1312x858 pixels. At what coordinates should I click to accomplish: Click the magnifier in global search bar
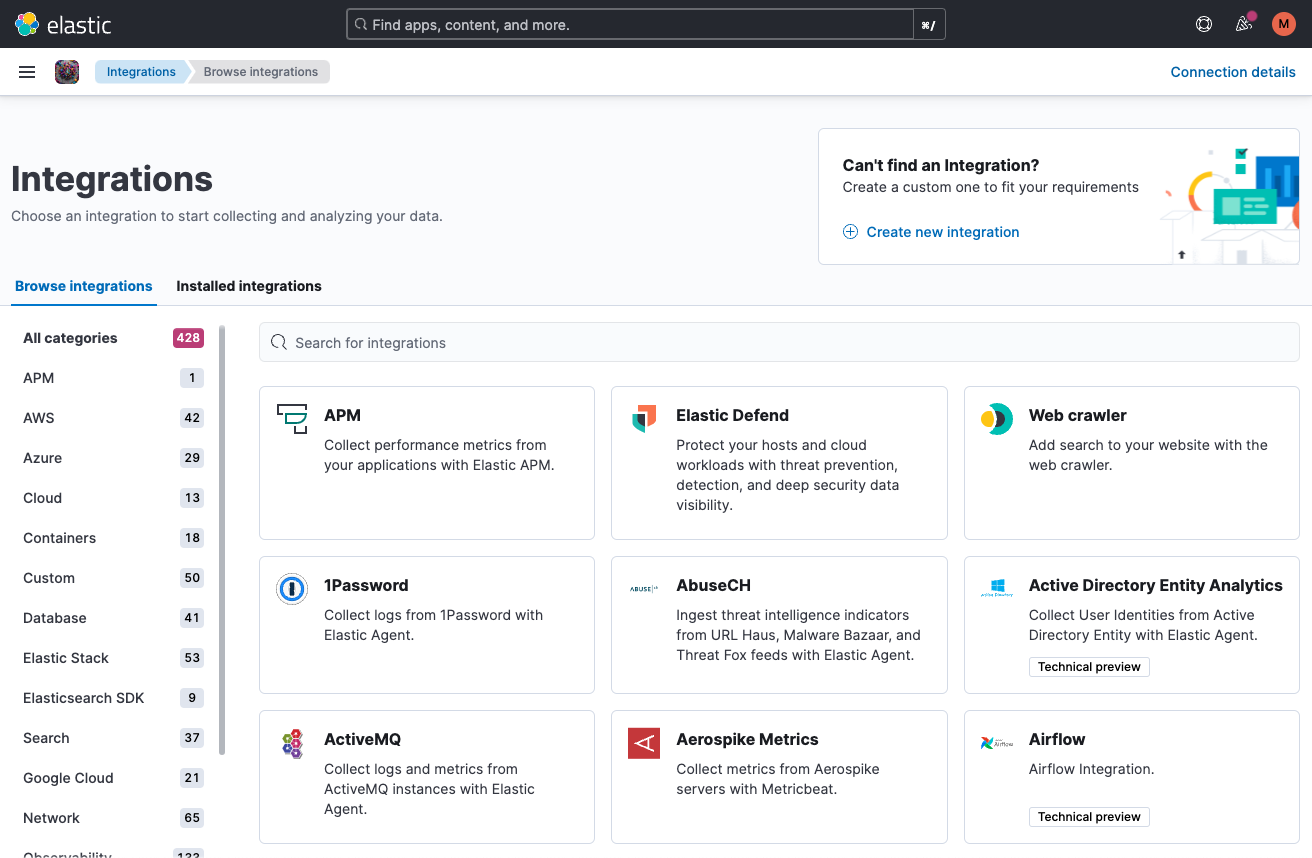pos(360,25)
